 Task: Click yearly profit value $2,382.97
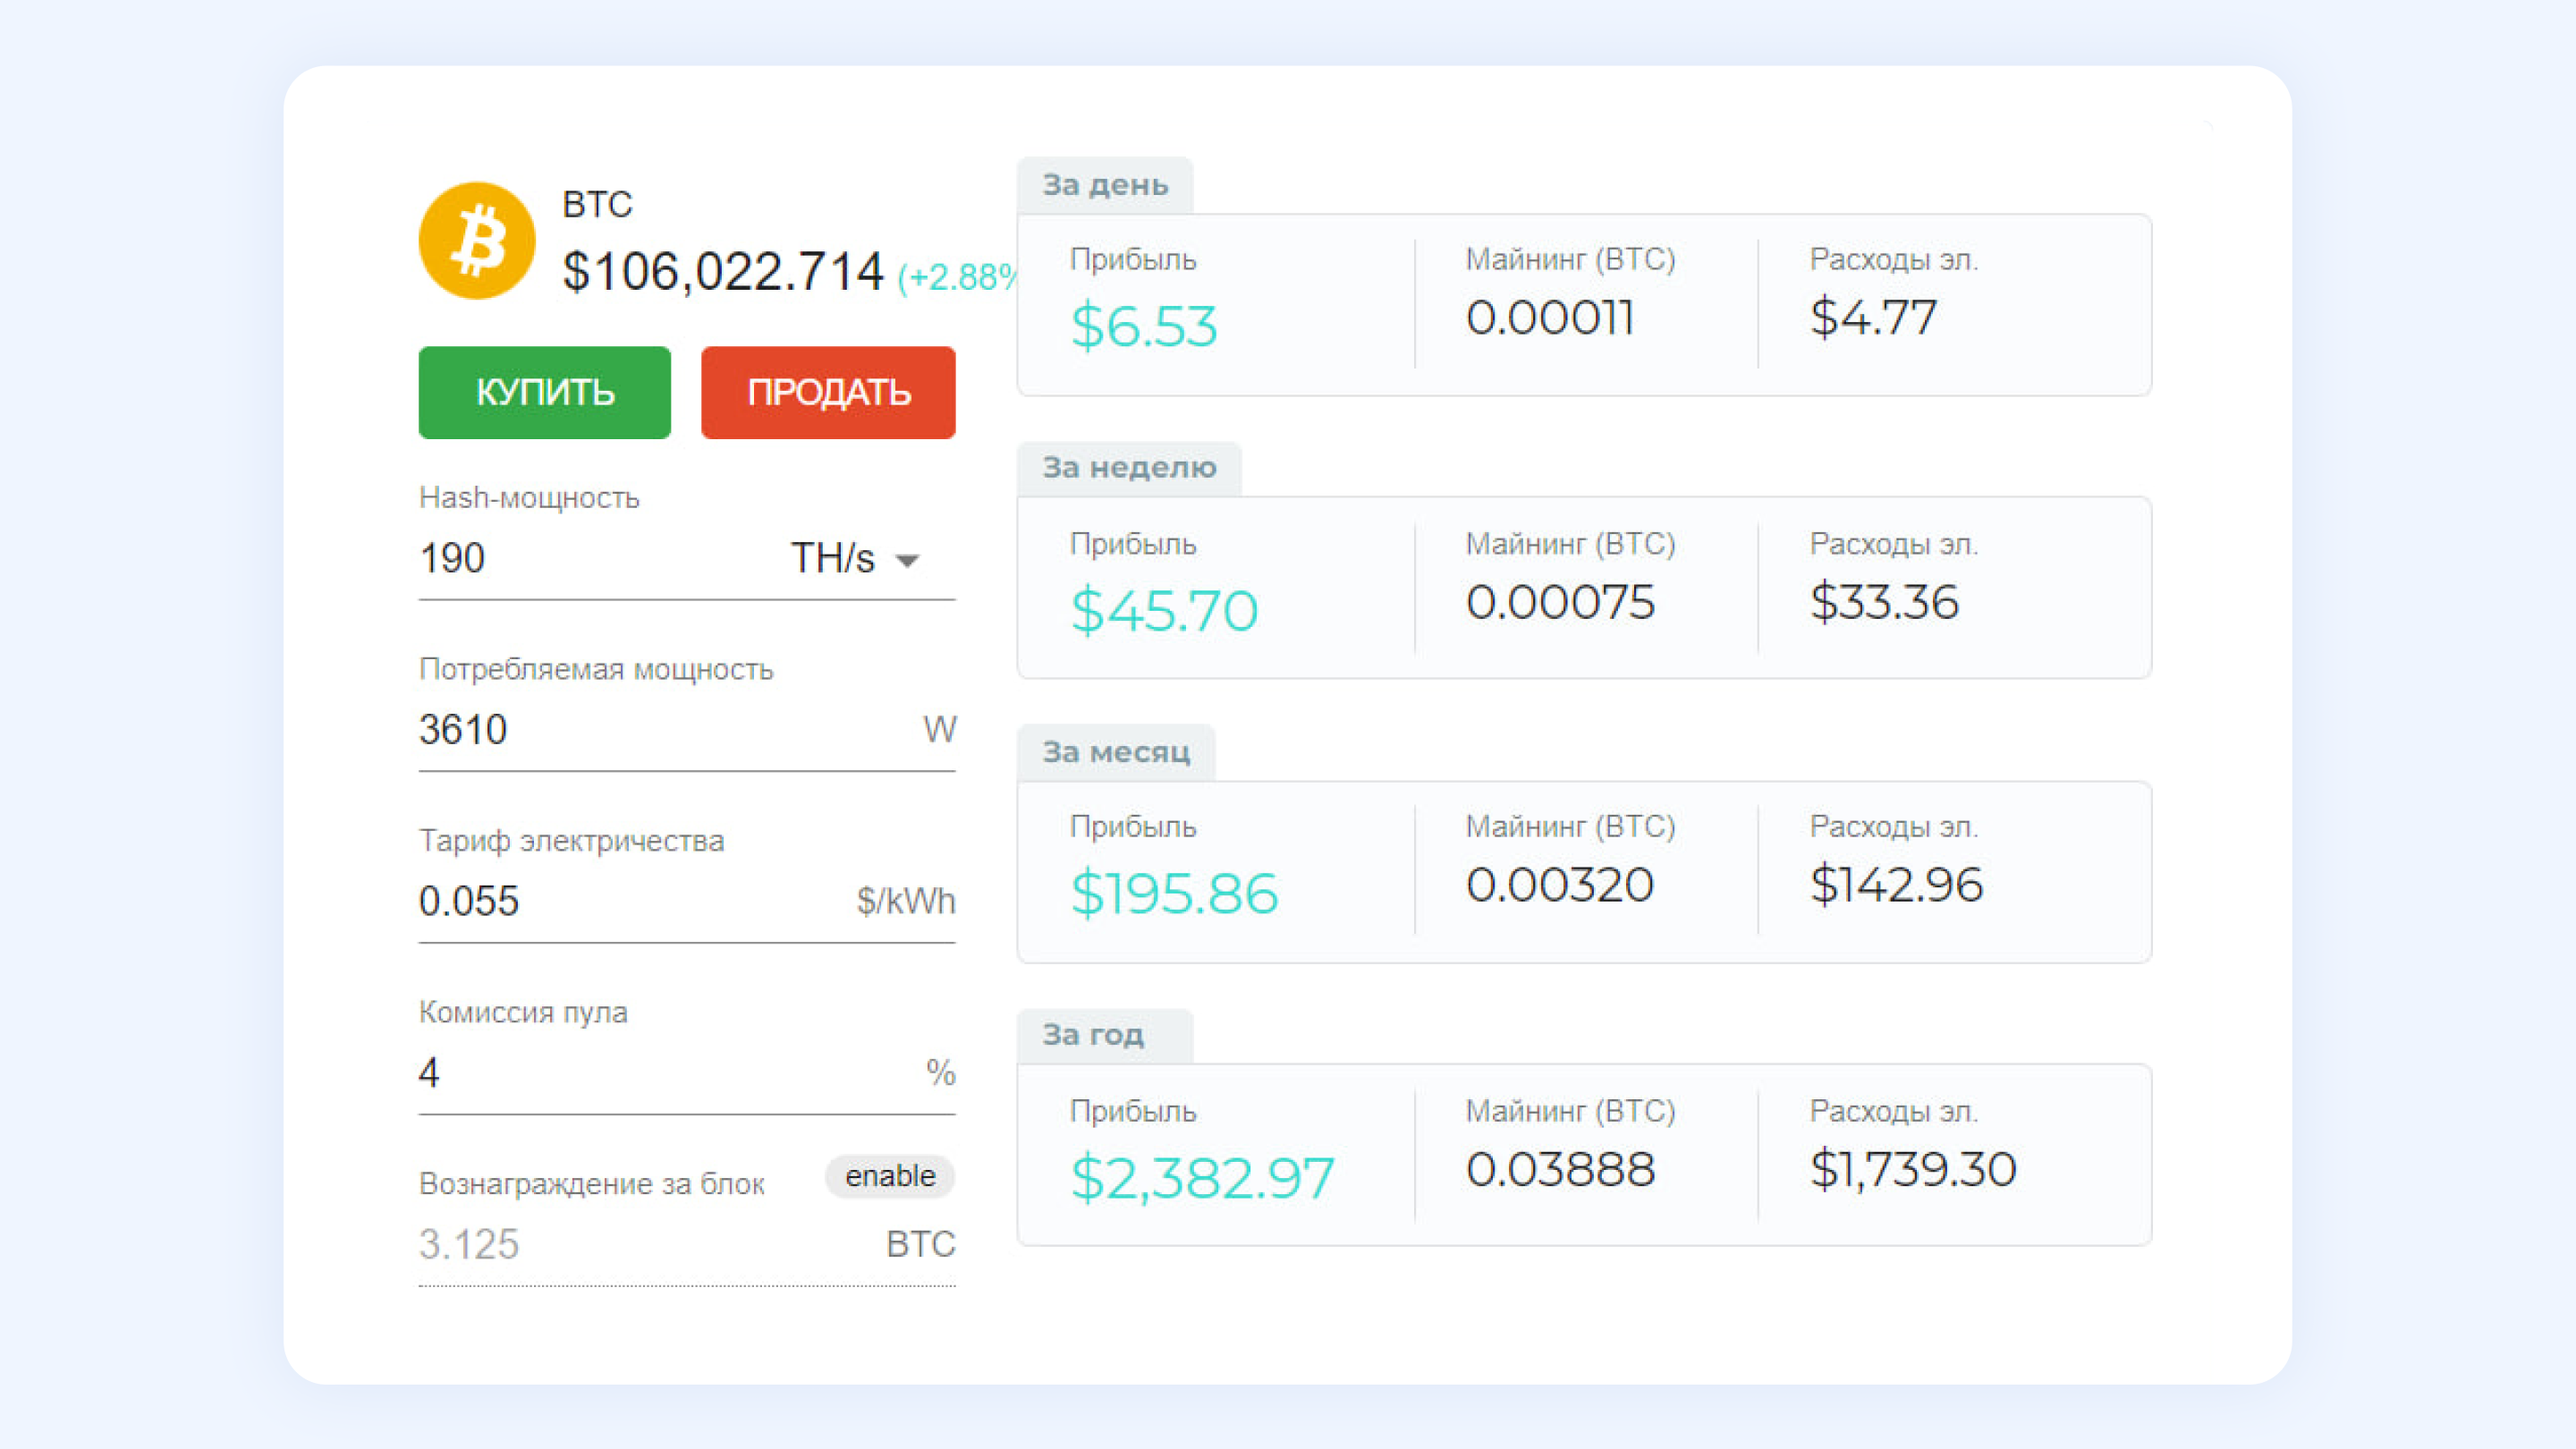click(1202, 1177)
